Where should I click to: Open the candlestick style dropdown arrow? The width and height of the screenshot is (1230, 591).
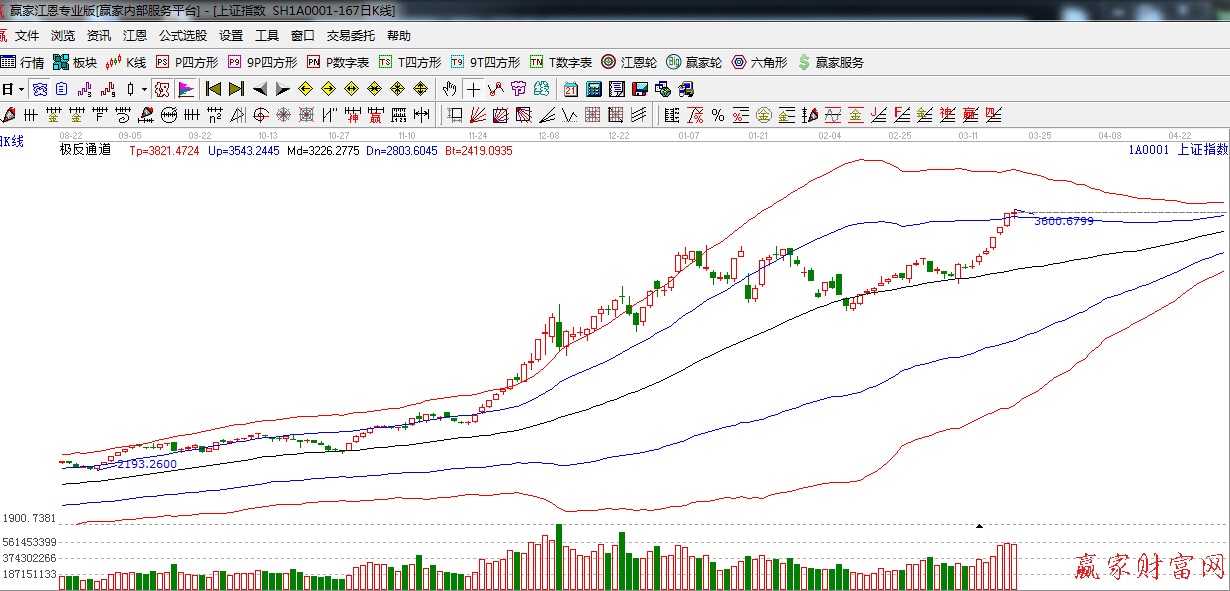click(144, 89)
